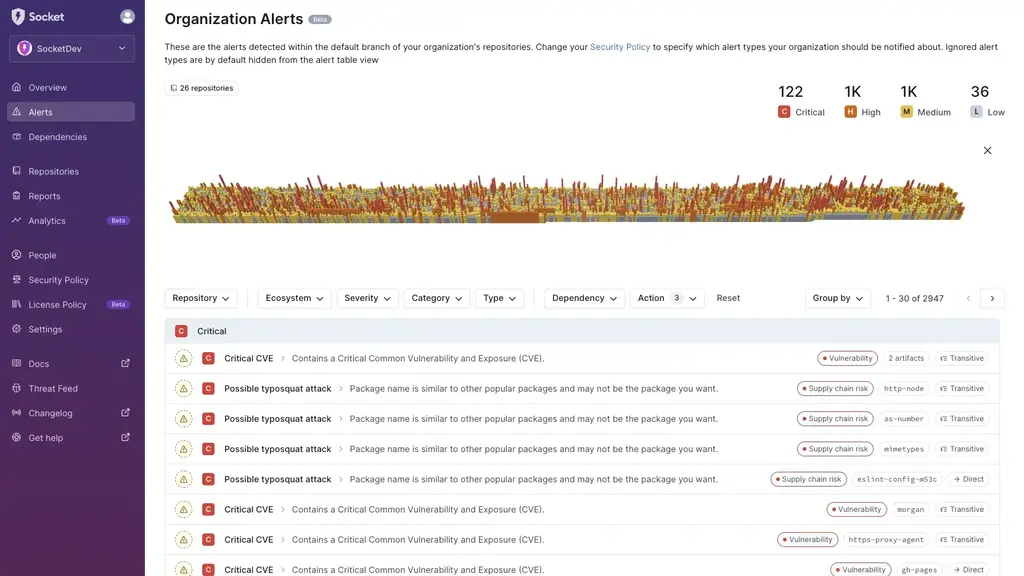
Task: Open the Repository filter dropdown
Action: coord(200,297)
